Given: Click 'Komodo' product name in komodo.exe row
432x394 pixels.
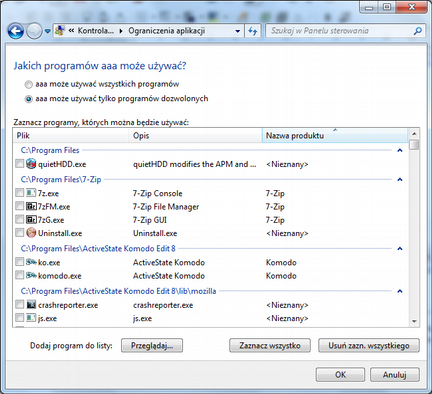Looking at the screenshot, I should point(281,276).
